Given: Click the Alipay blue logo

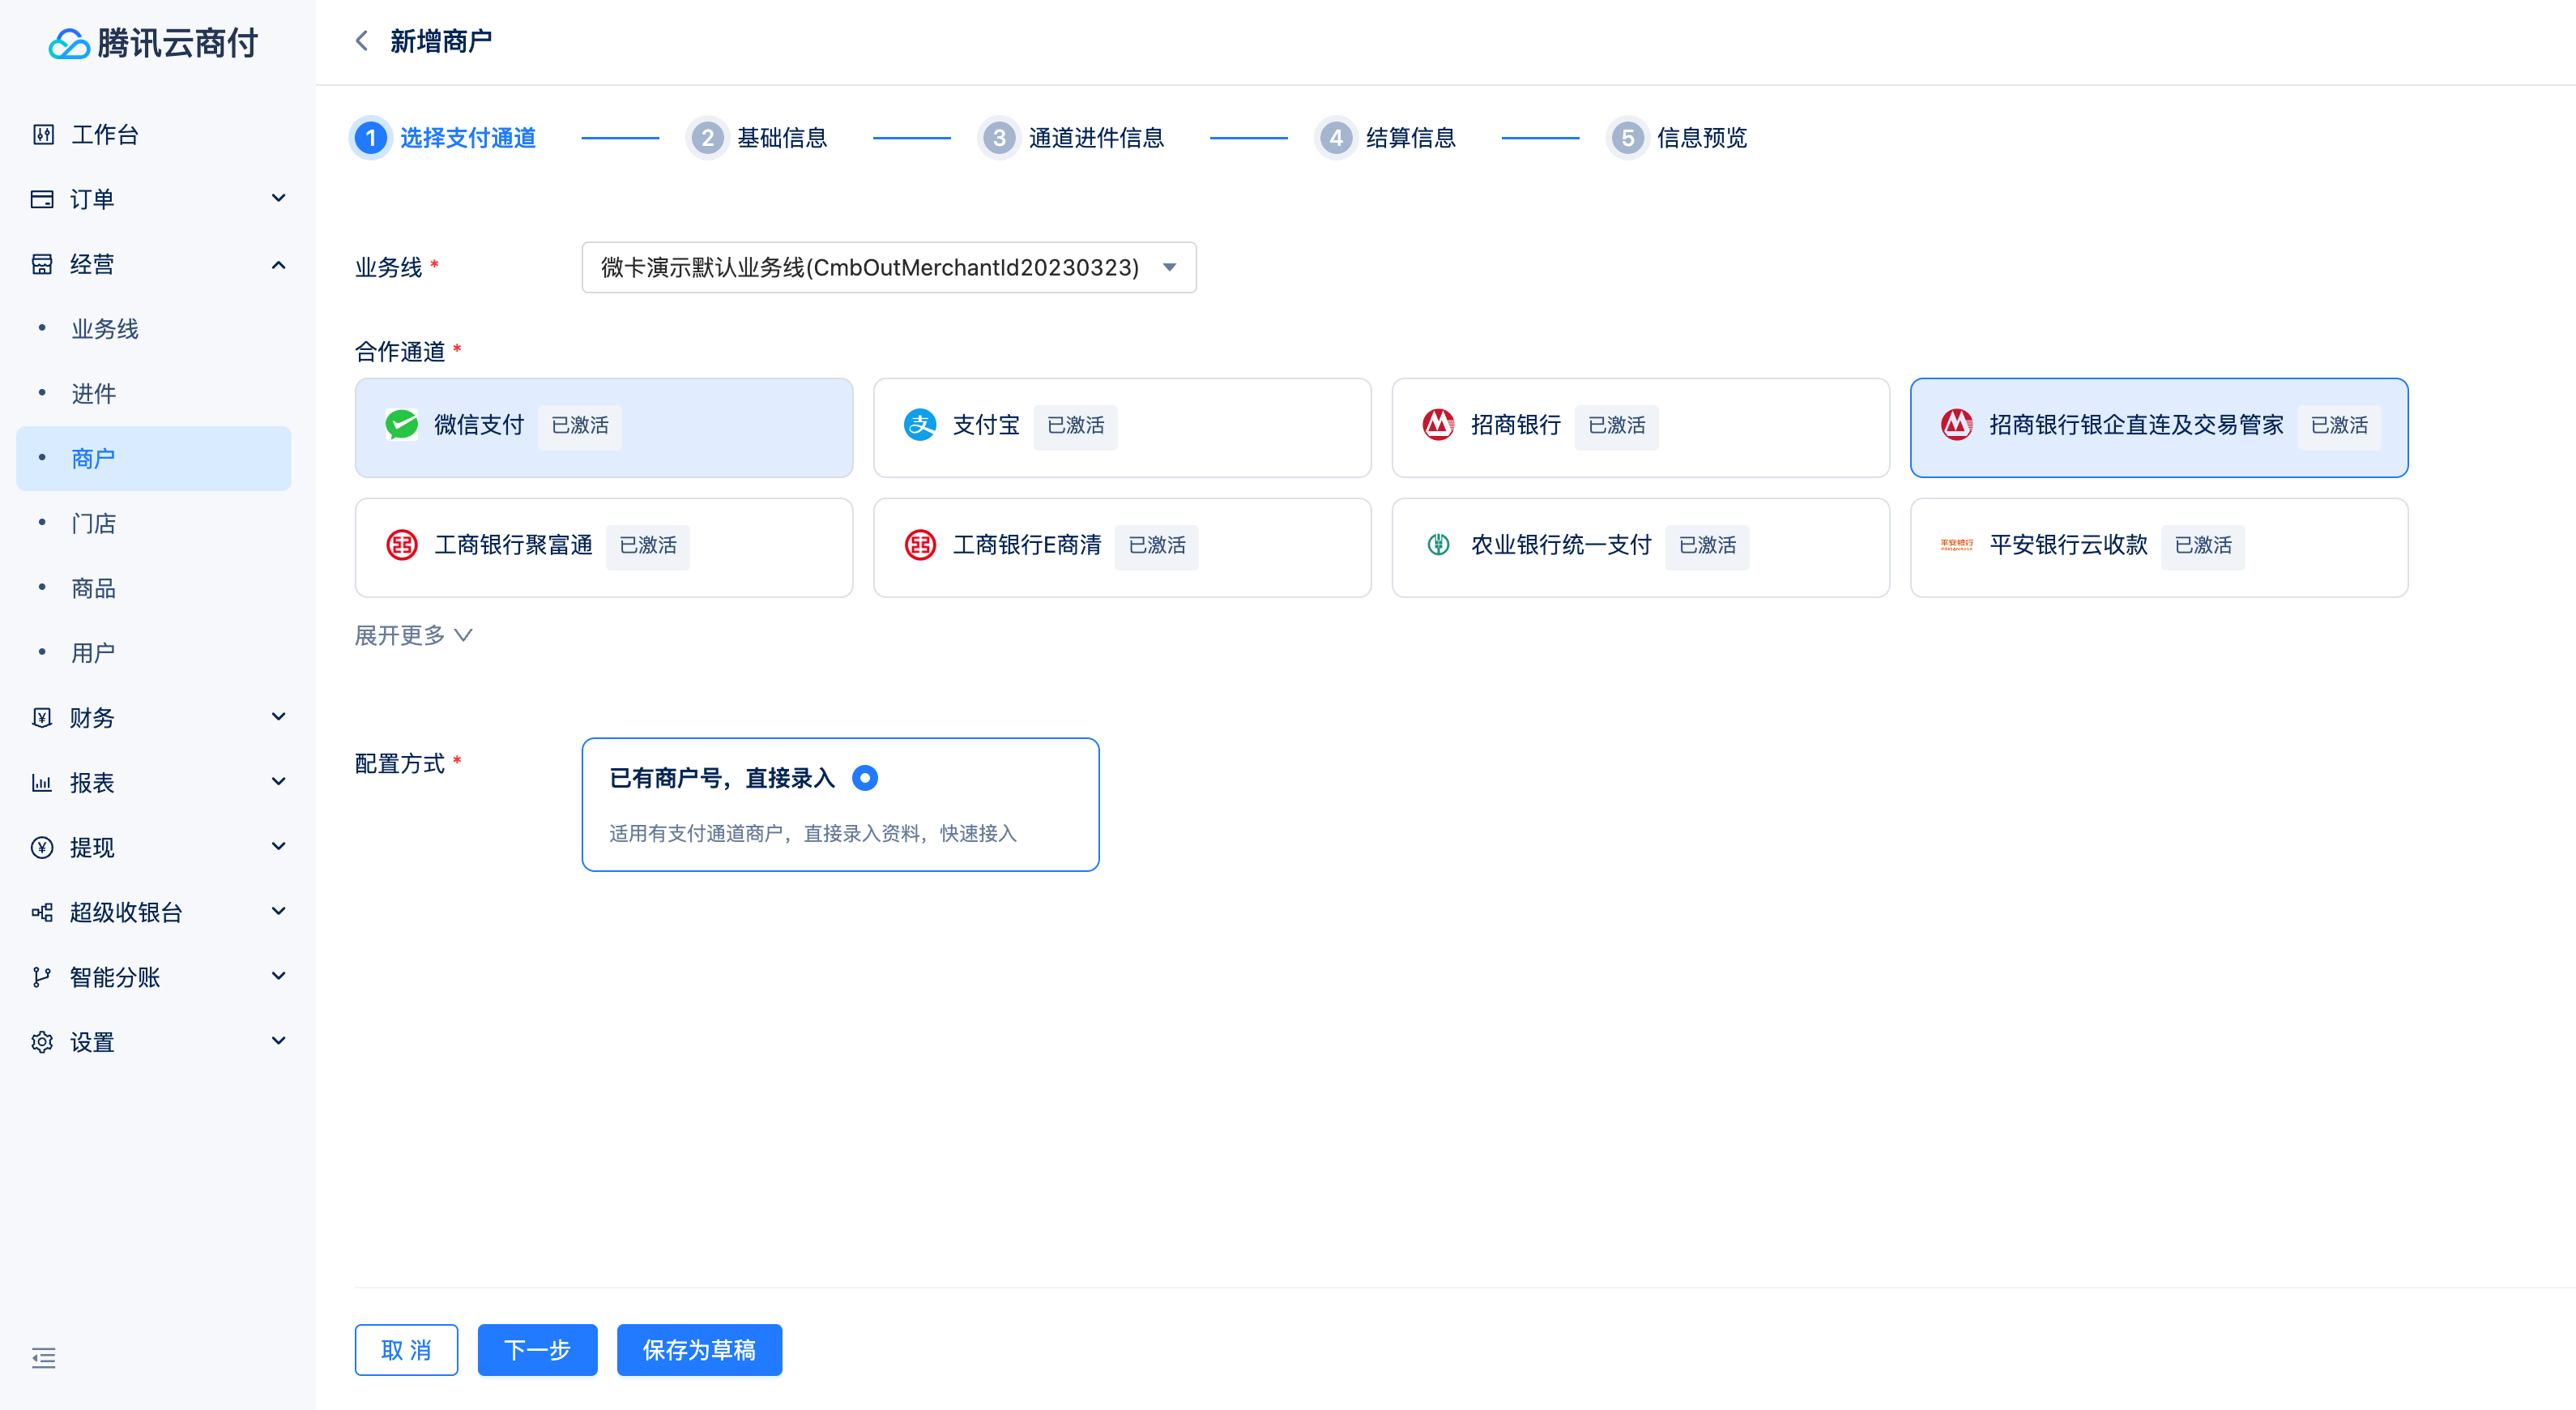Looking at the screenshot, I should pyautogui.click(x=920, y=425).
